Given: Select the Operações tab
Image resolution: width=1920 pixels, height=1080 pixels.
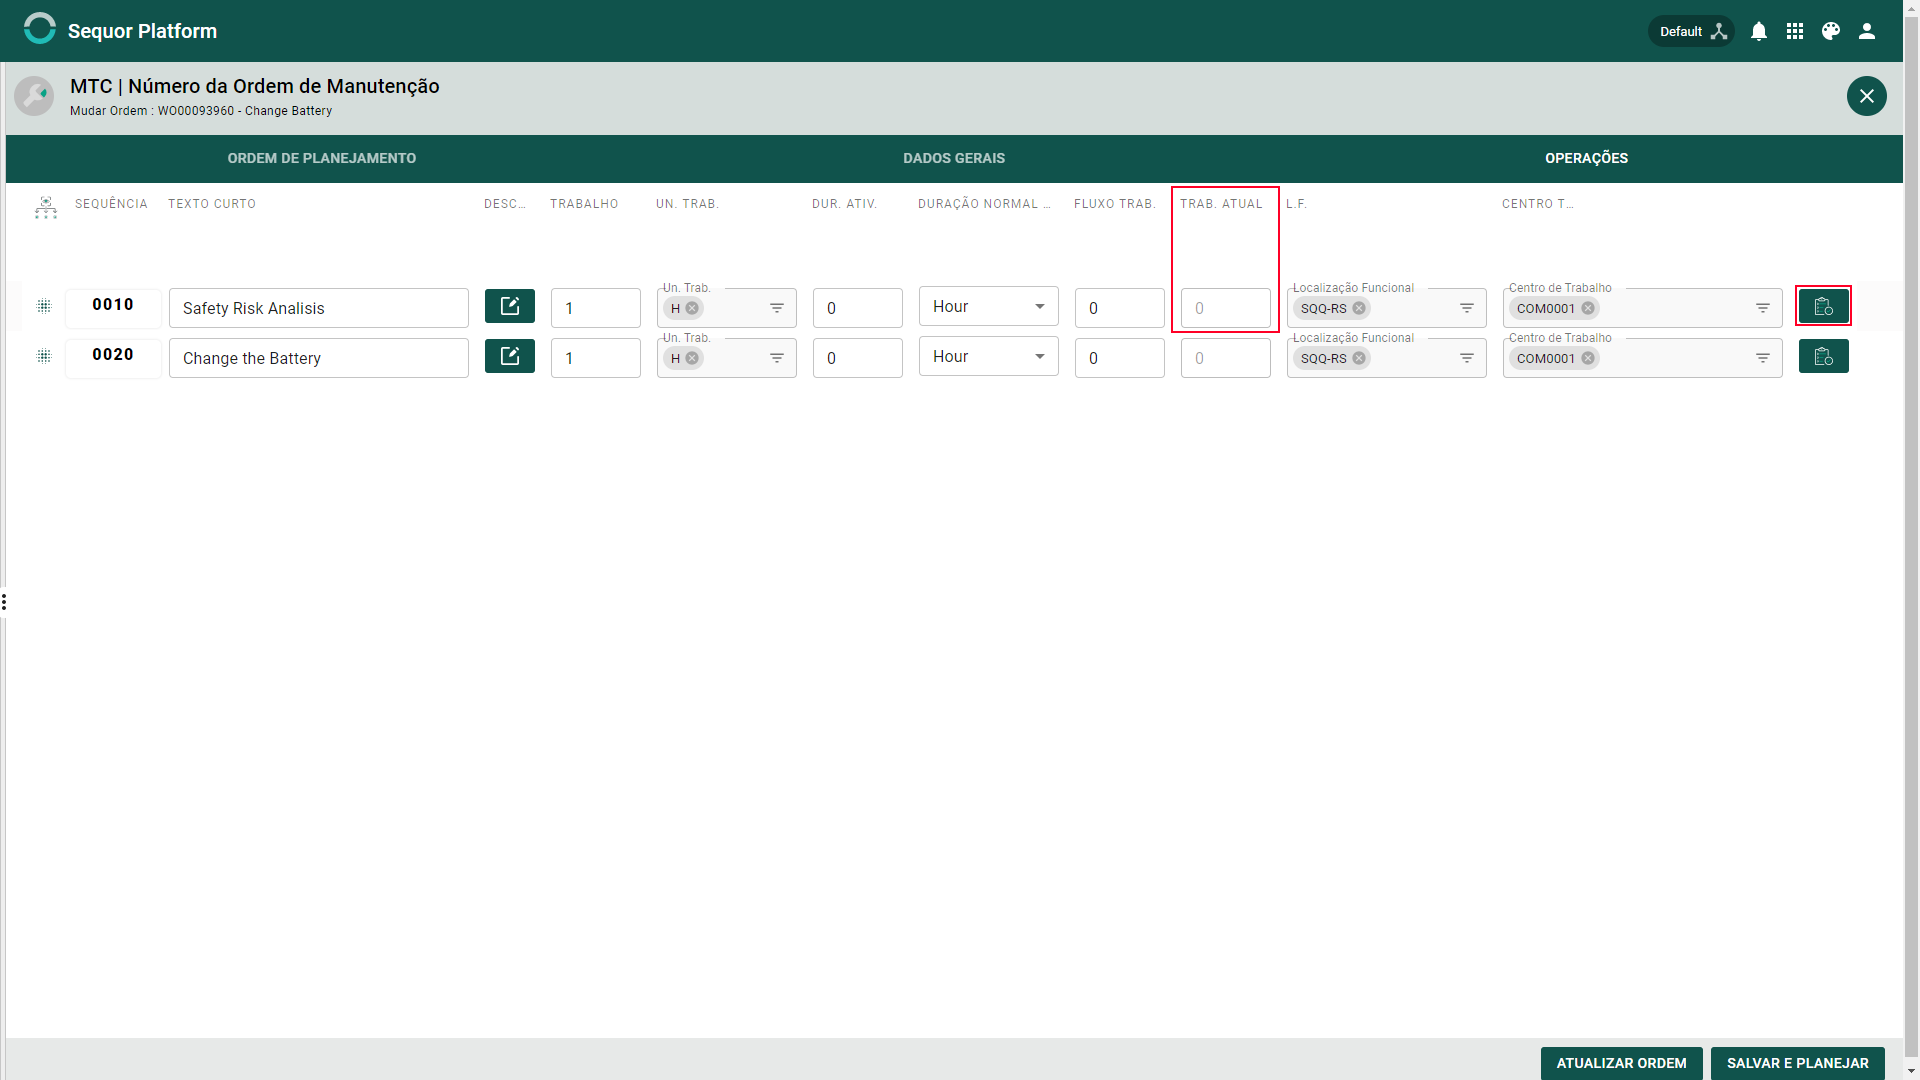Looking at the screenshot, I should tap(1586, 158).
